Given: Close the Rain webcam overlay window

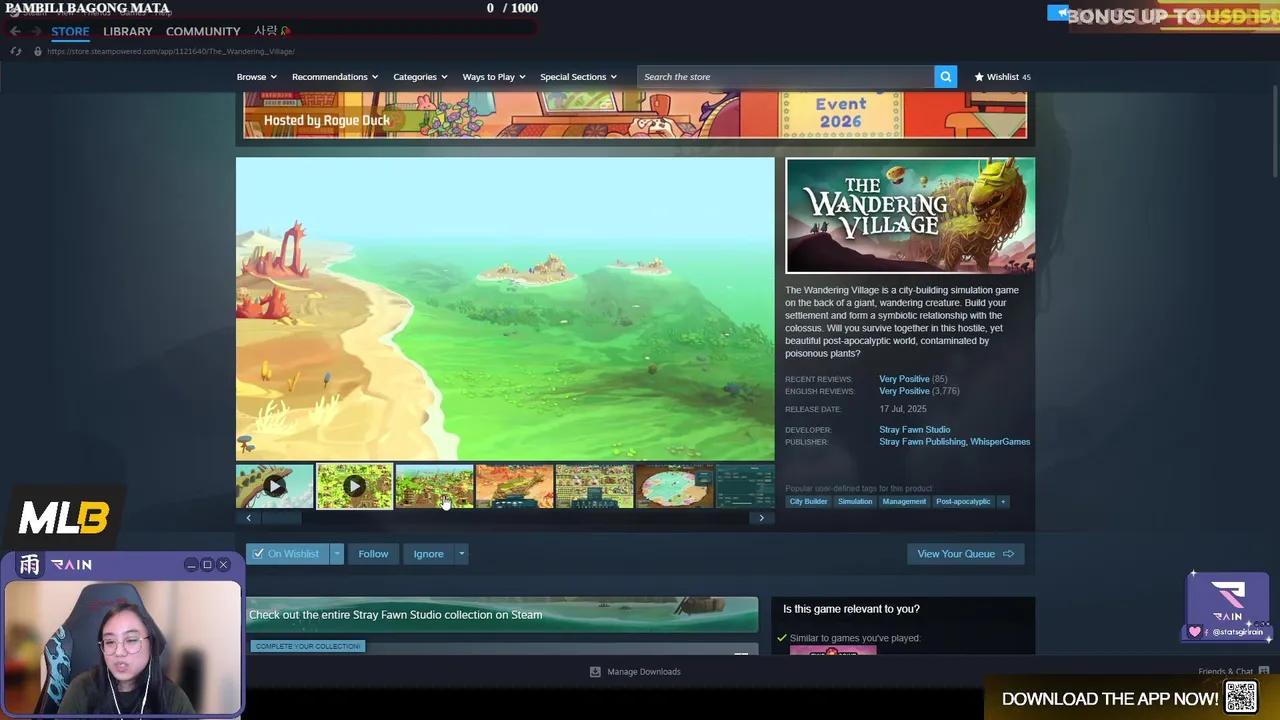Looking at the screenshot, I should pos(223,565).
